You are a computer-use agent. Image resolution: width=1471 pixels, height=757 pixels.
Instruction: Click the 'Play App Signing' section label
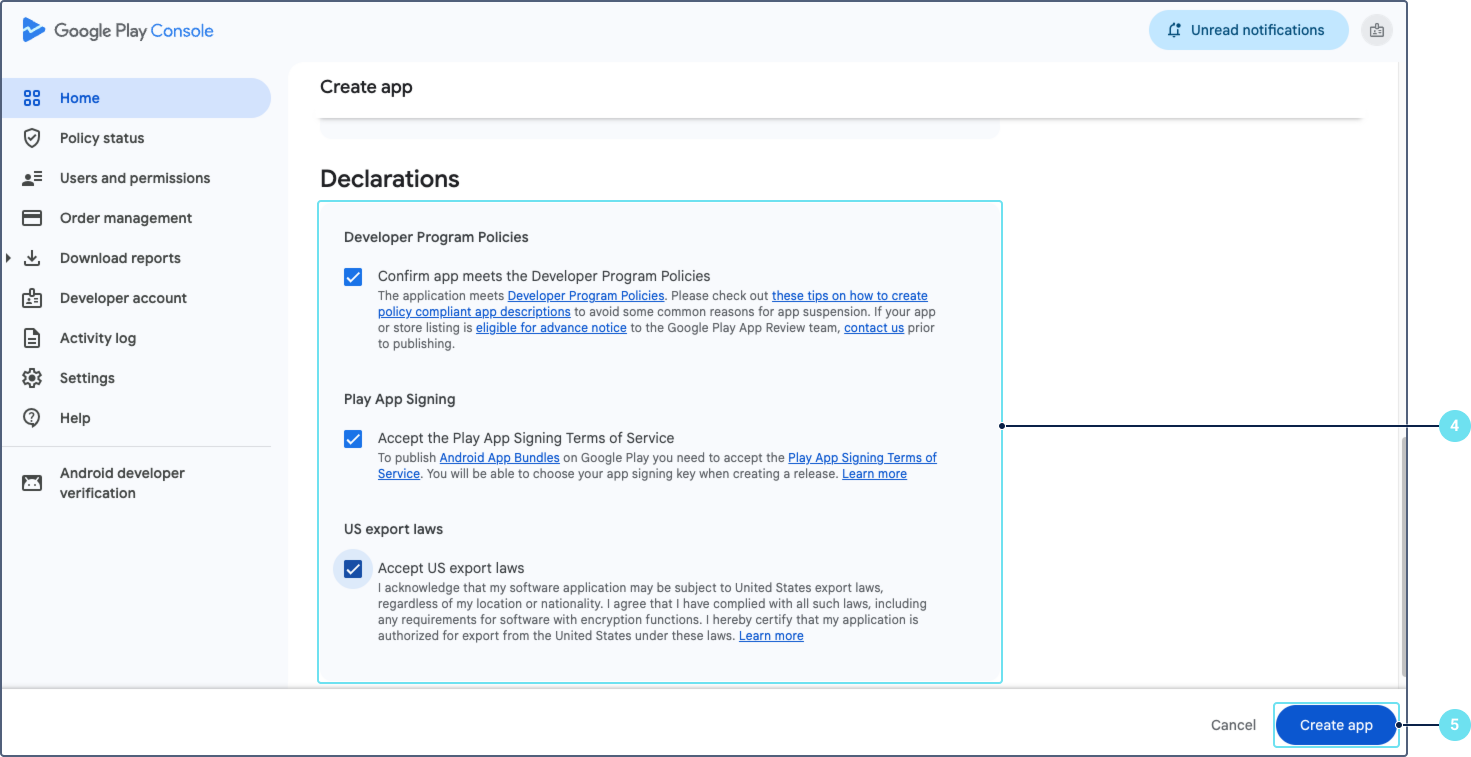coord(400,399)
